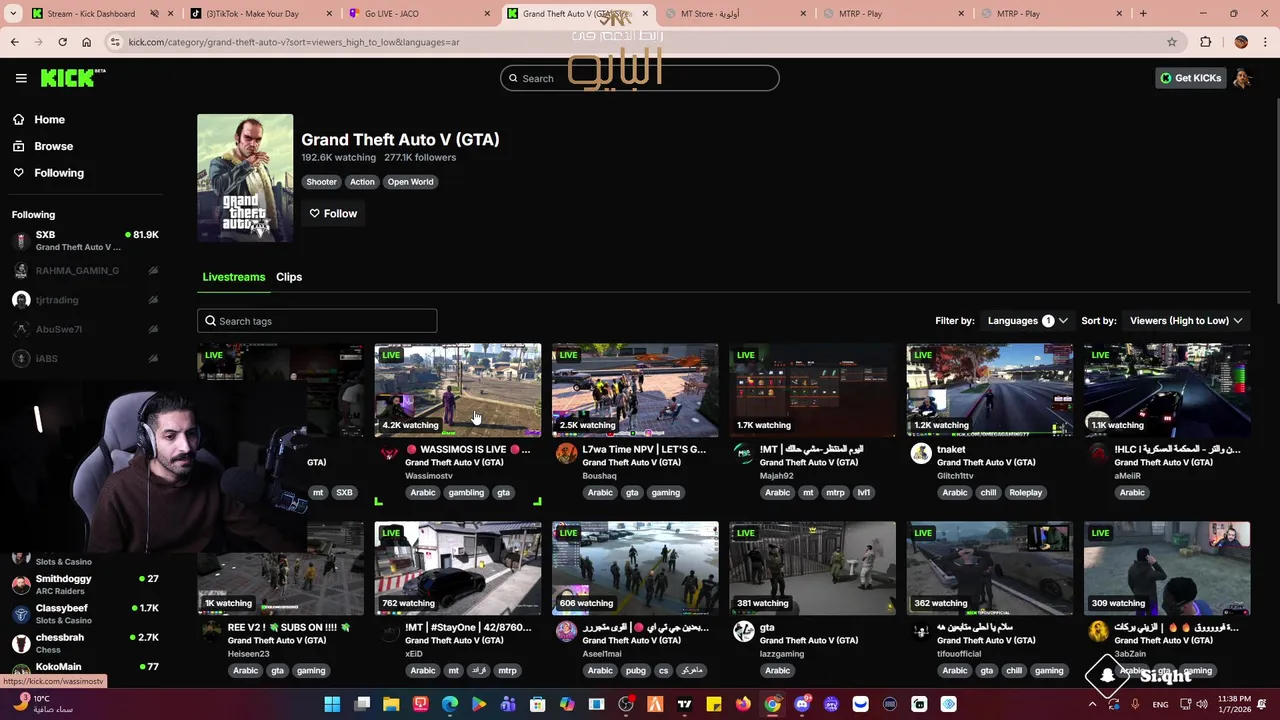Image resolution: width=1280 pixels, height=720 pixels.
Task: Click the browser back arrow
Action: 14,42
